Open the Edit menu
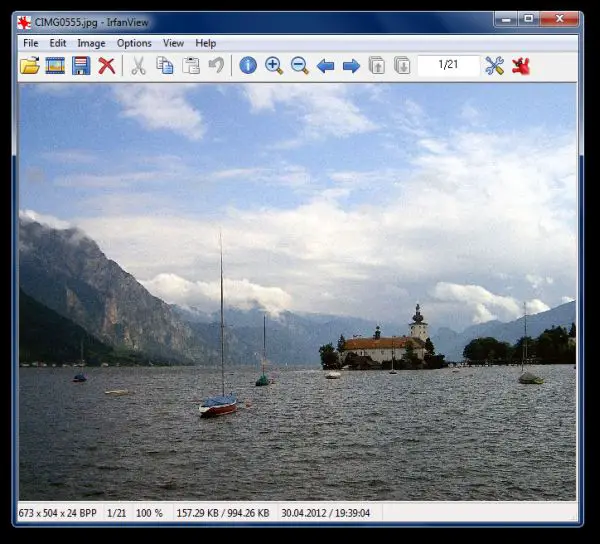Screen dimensions: 600x544 coord(58,43)
